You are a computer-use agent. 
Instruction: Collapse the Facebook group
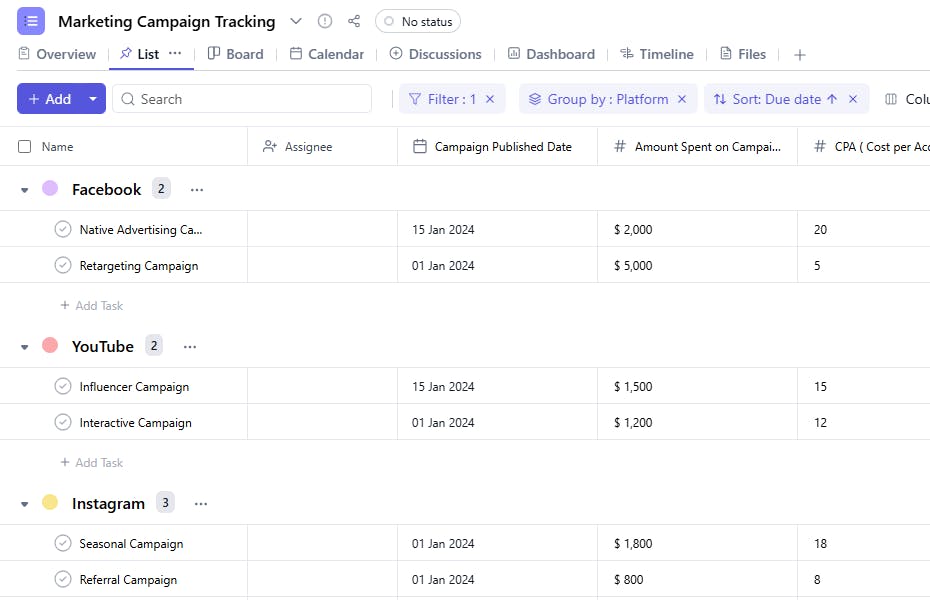[25, 190]
